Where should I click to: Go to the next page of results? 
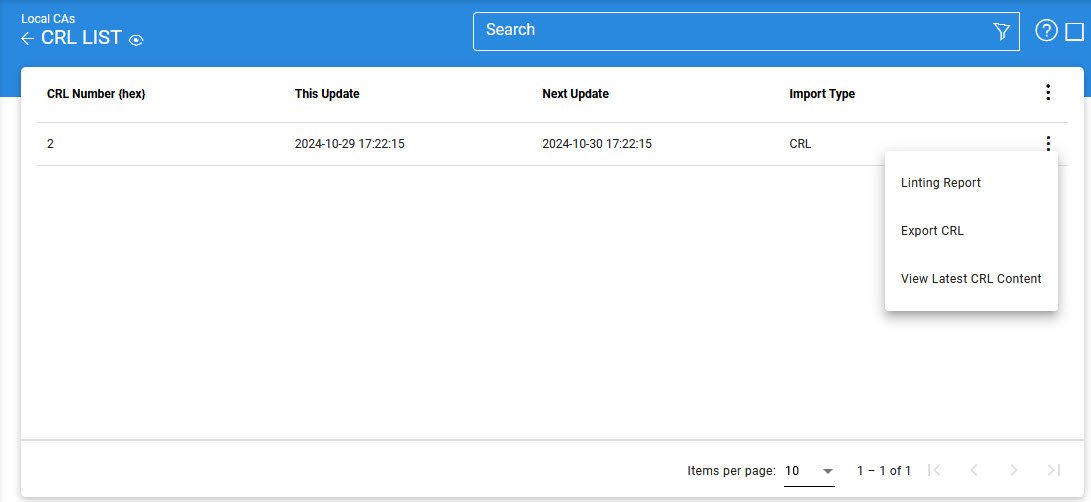click(x=1013, y=470)
